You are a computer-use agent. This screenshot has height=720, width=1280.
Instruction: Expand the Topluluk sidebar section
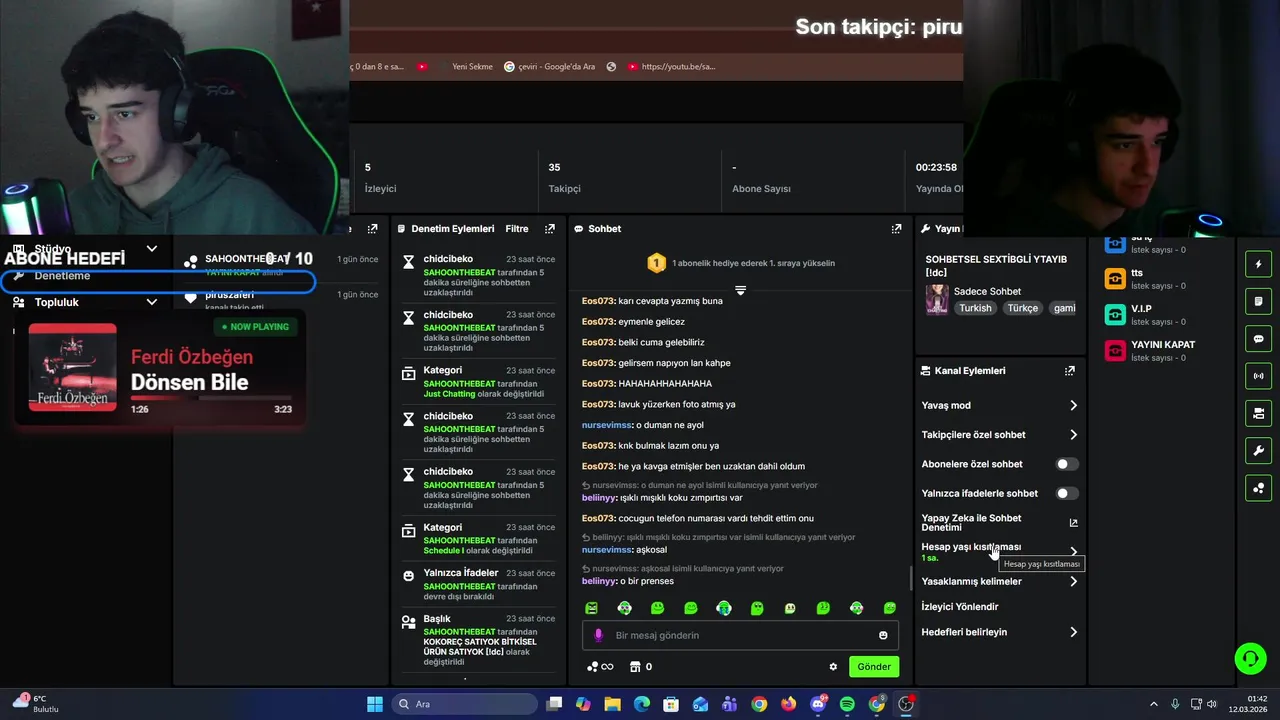click(x=152, y=302)
